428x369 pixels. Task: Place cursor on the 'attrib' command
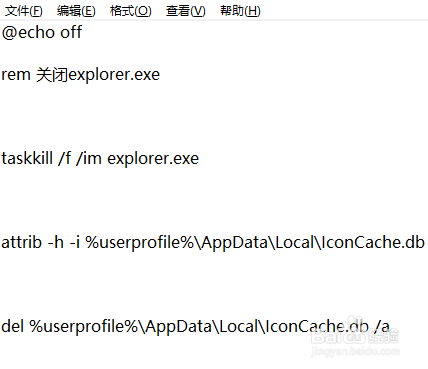click(22, 242)
